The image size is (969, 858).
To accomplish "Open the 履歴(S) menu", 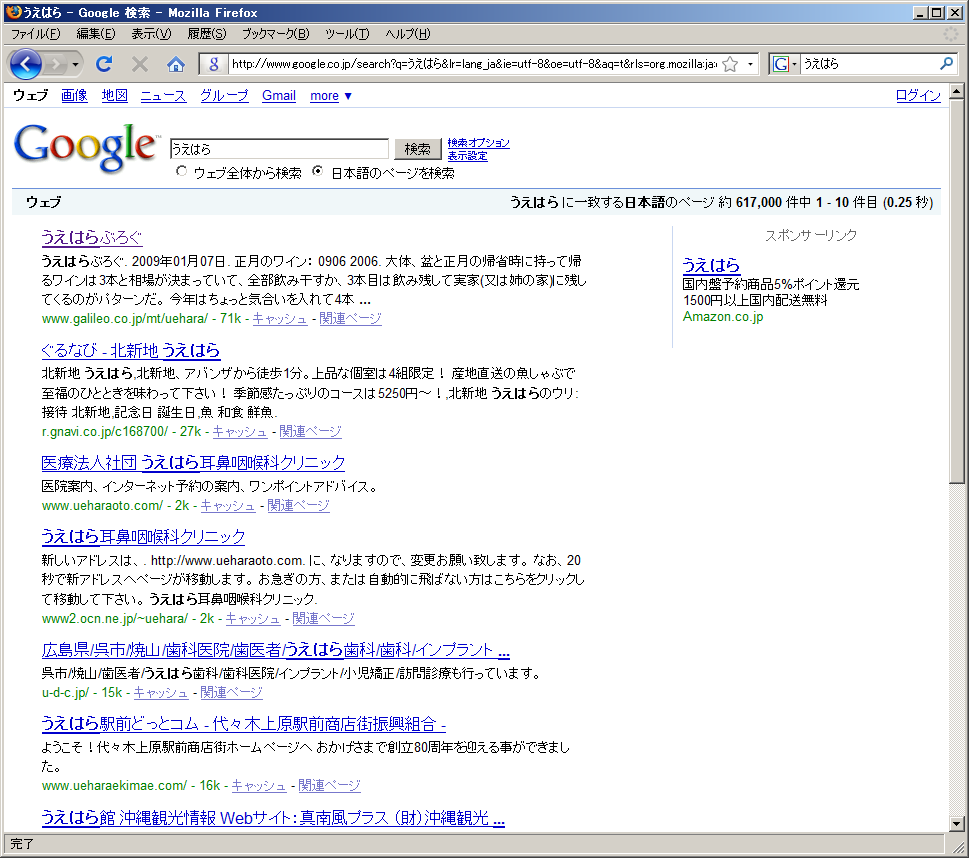I will [206, 34].
